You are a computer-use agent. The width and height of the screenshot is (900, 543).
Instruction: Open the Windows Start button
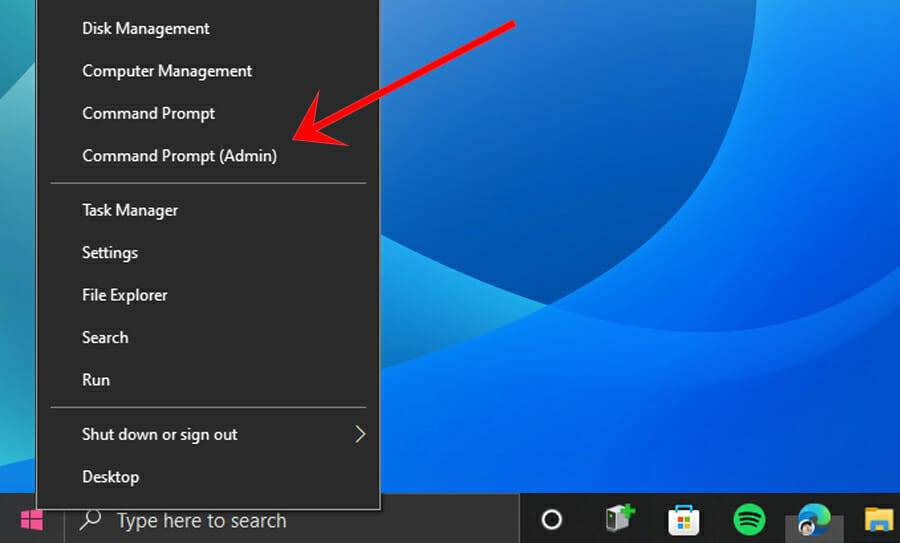click(x=32, y=520)
